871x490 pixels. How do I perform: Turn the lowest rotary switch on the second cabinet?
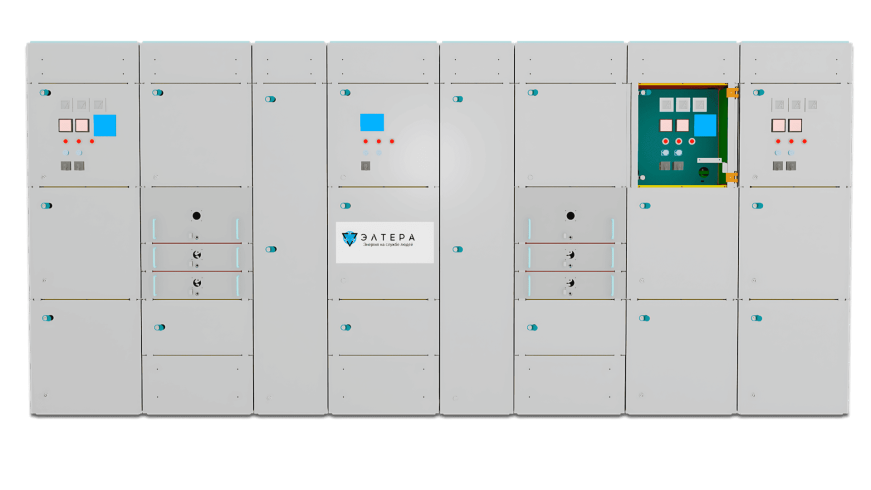[x=197, y=283]
